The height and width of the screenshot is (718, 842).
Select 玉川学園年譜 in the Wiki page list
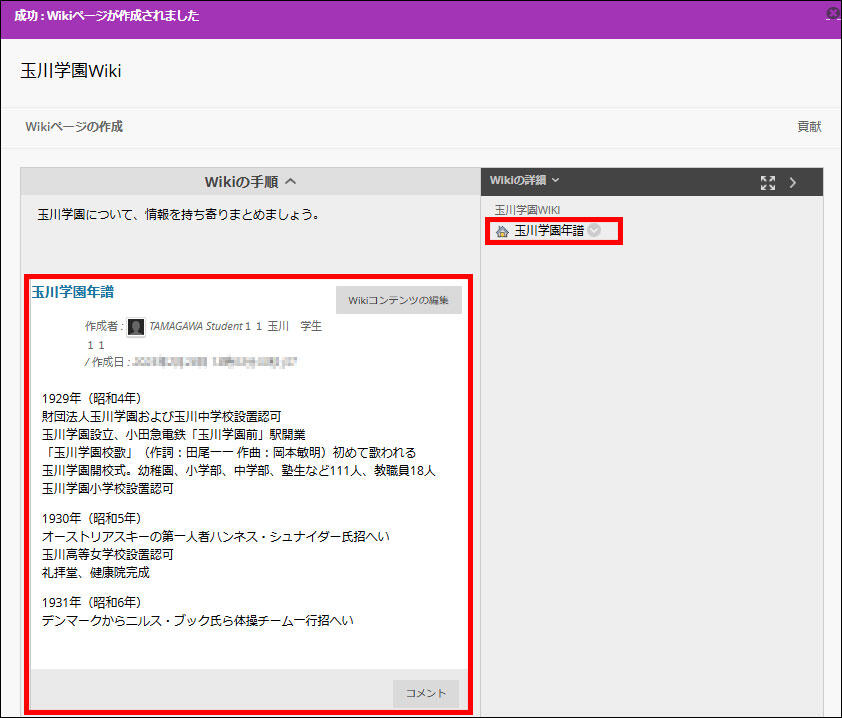pyautogui.click(x=549, y=231)
